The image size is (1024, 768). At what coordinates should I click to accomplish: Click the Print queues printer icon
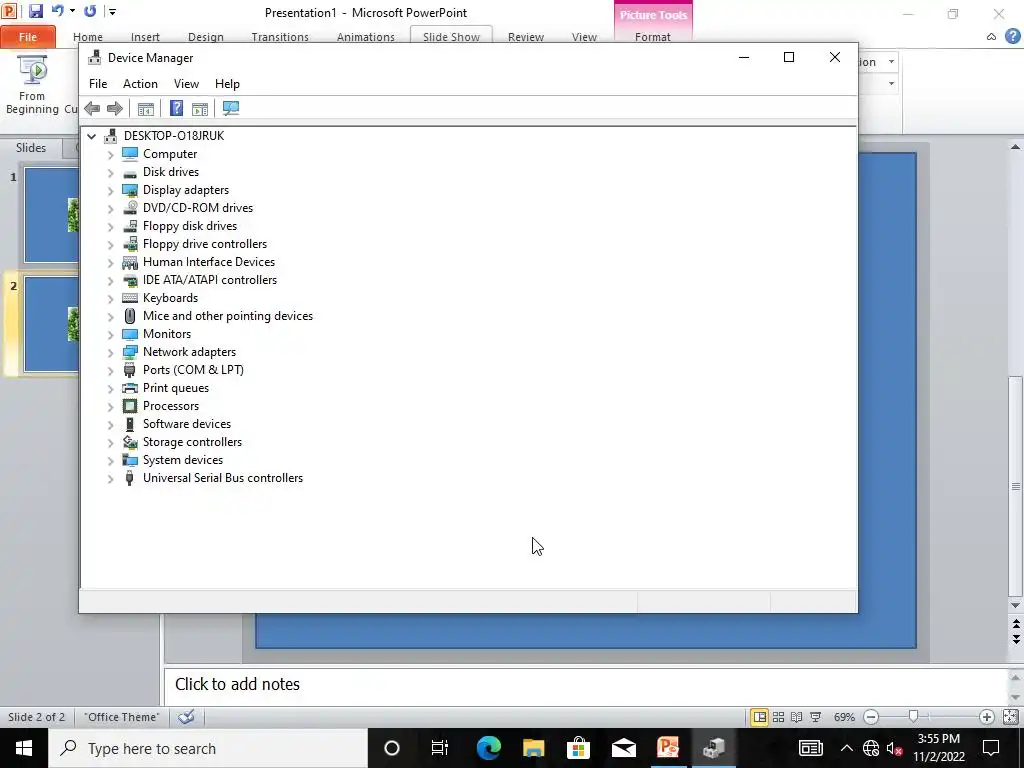130,388
